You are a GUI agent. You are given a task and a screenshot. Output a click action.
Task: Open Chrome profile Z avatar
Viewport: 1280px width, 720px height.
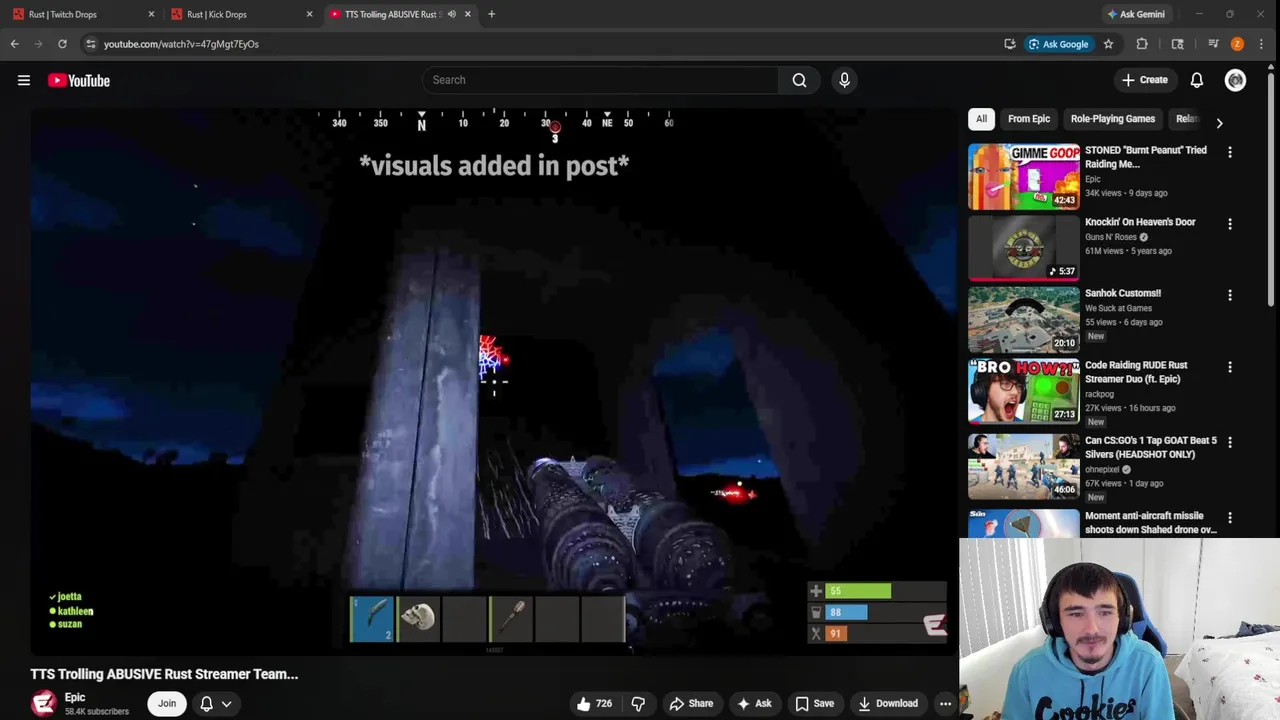[x=1237, y=44]
